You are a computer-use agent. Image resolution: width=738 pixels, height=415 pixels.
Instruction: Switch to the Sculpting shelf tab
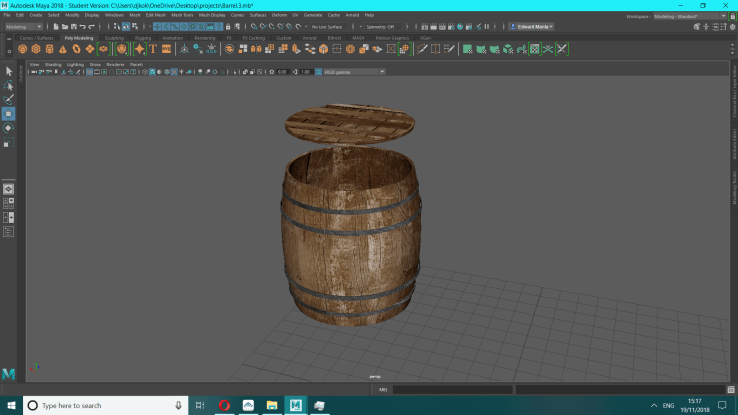click(114, 37)
